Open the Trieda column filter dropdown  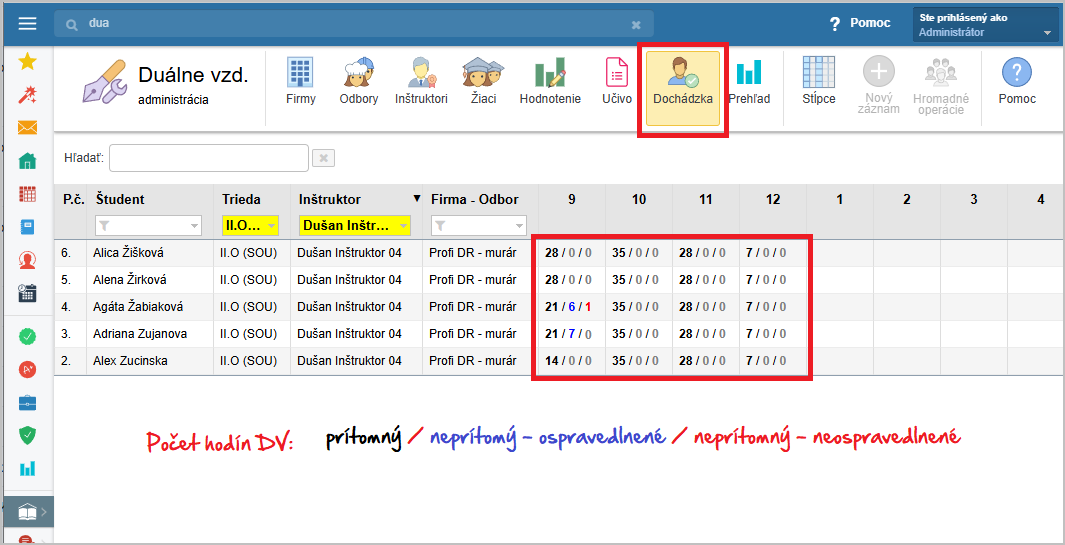(250, 225)
